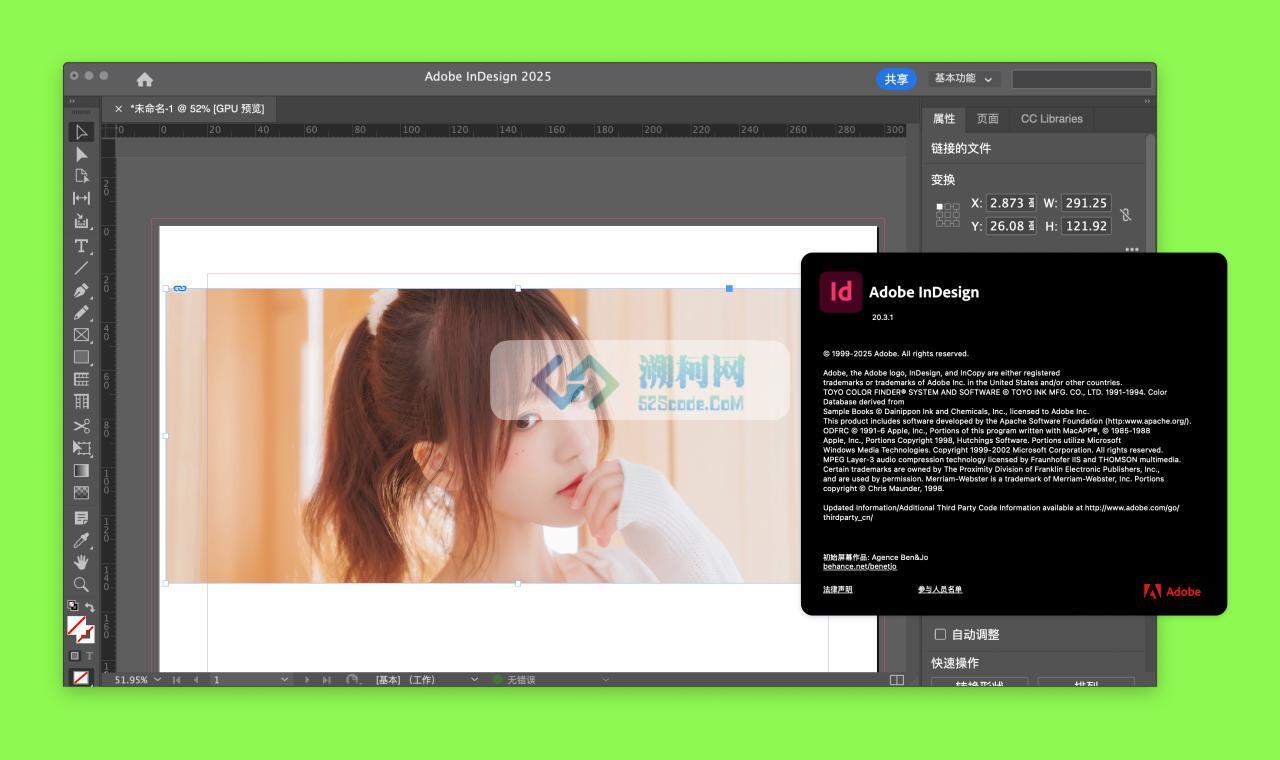Screen dimensions: 1280x760
Task: Select the Pen tool
Action: click(82, 290)
